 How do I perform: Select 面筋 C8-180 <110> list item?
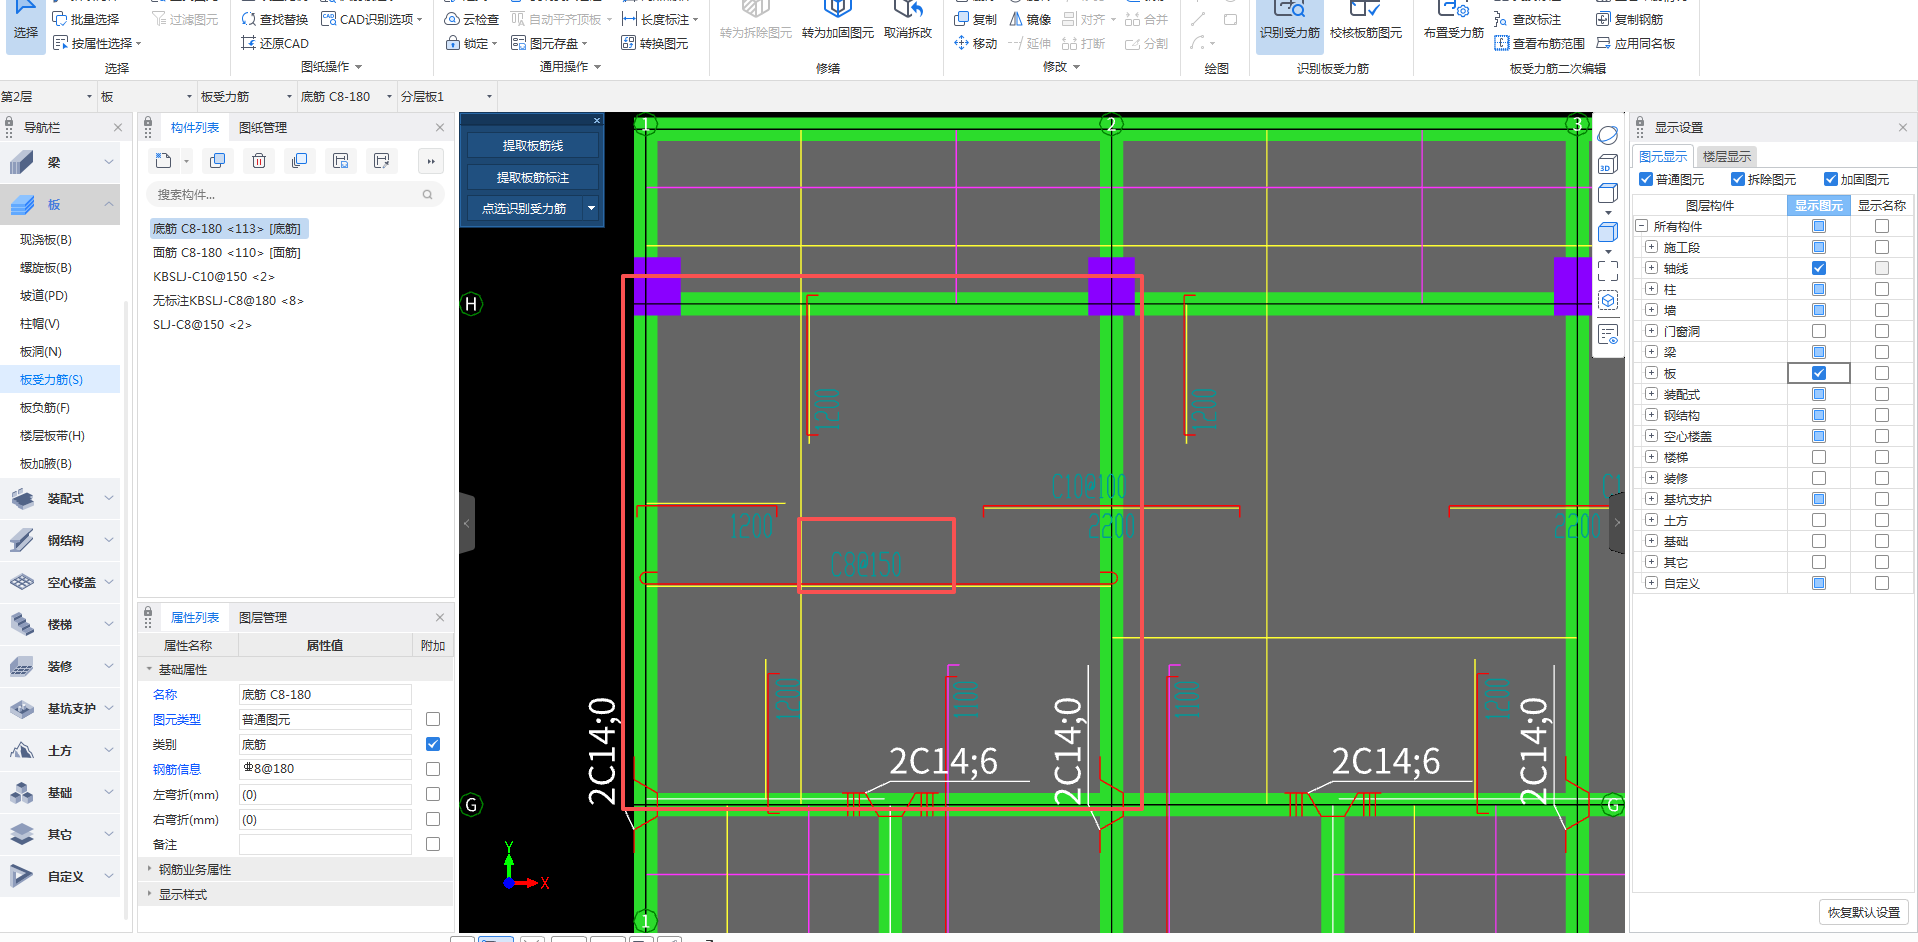coord(227,253)
